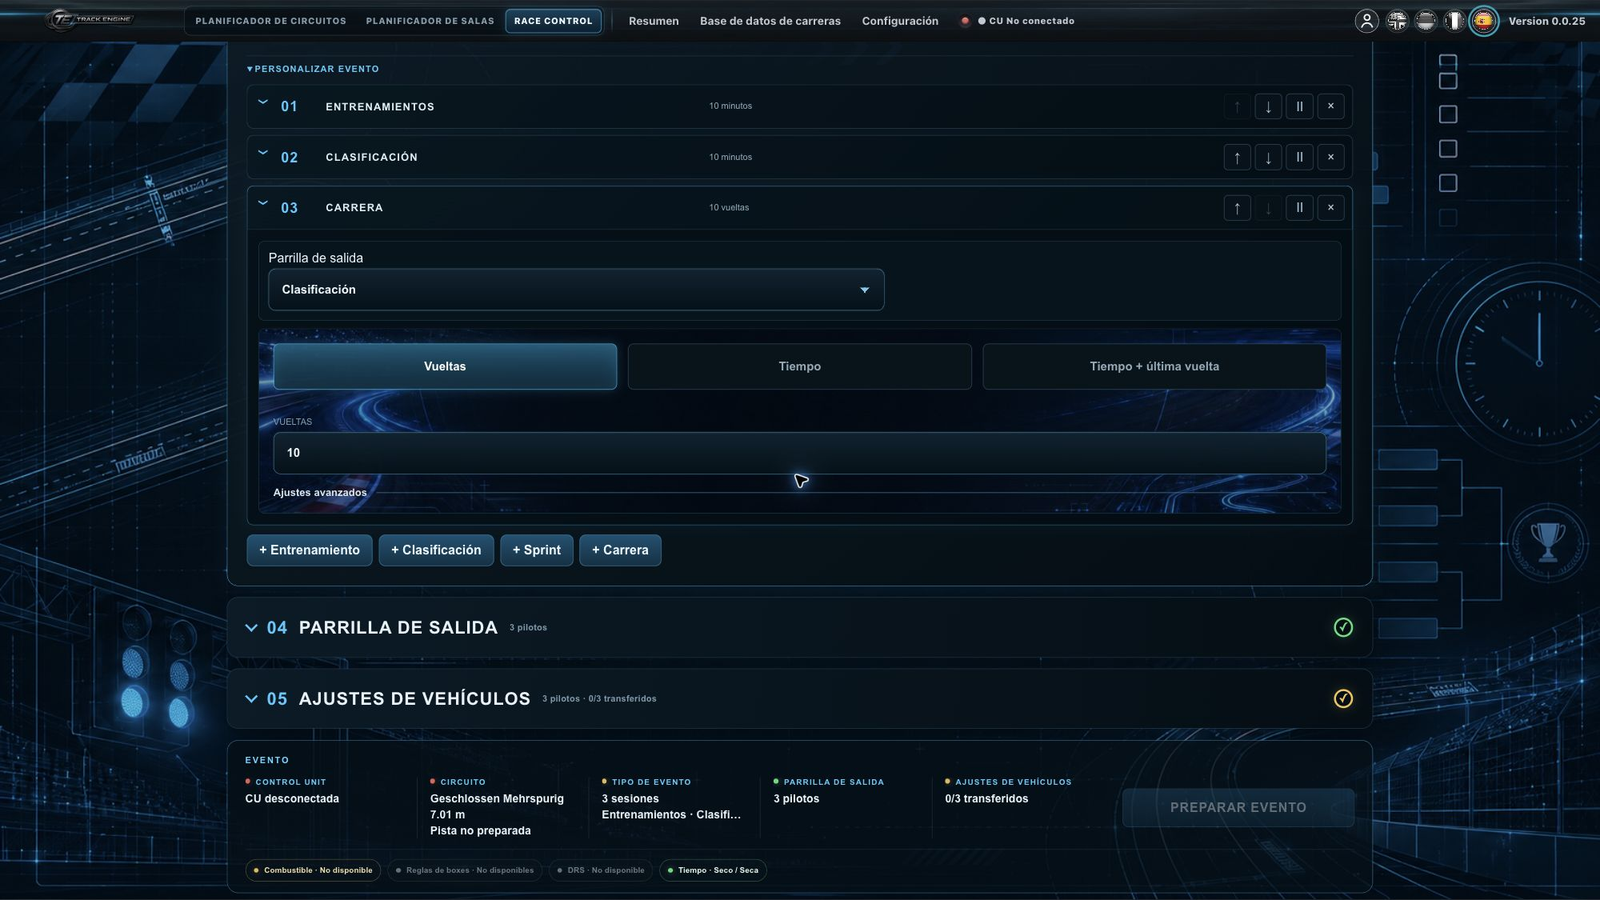Click the Vueltas number input field
This screenshot has width=1600, height=900.
(800, 453)
